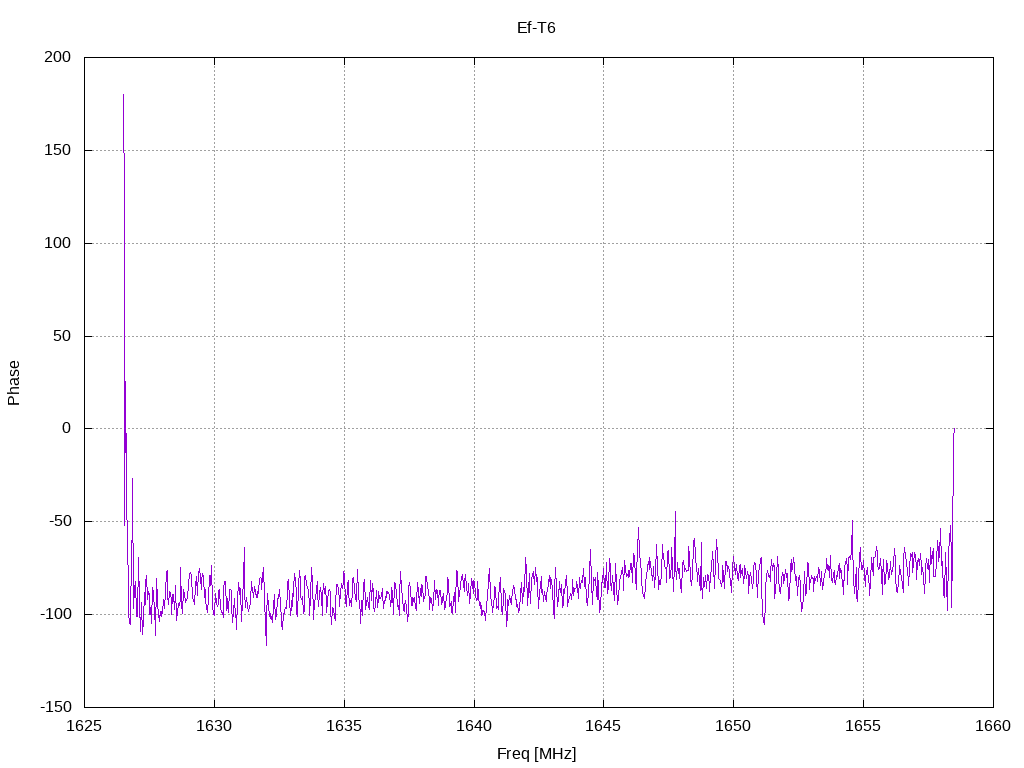Click the x-axis tick label 1650
1024x768 pixels.
733,726
